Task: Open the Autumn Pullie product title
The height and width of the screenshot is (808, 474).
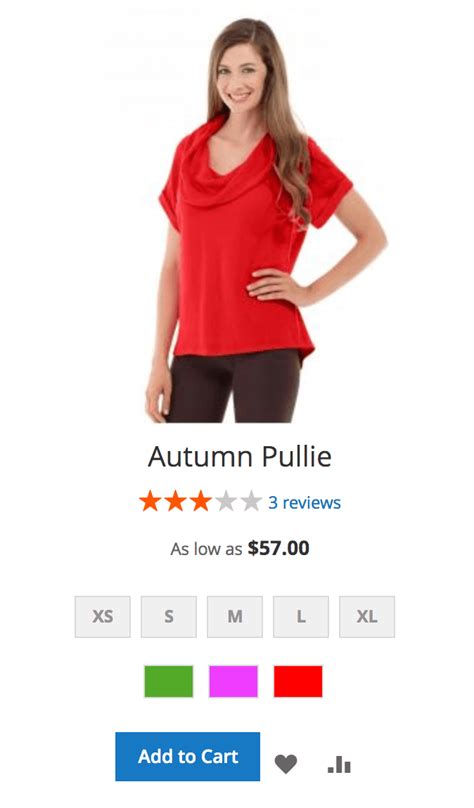Action: click(240, 457)
